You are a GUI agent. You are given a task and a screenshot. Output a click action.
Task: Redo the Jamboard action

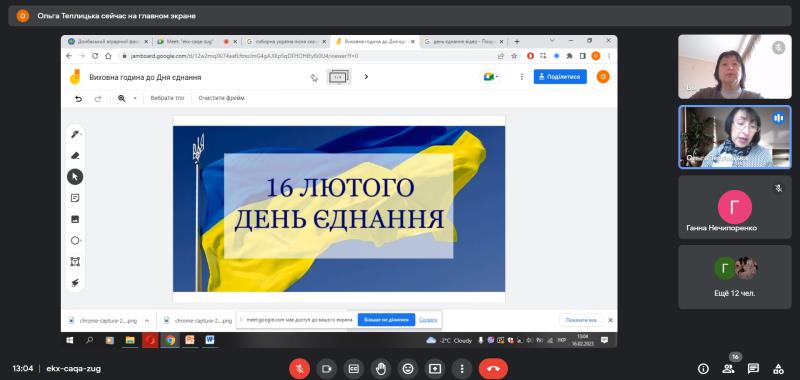[98, 98]
